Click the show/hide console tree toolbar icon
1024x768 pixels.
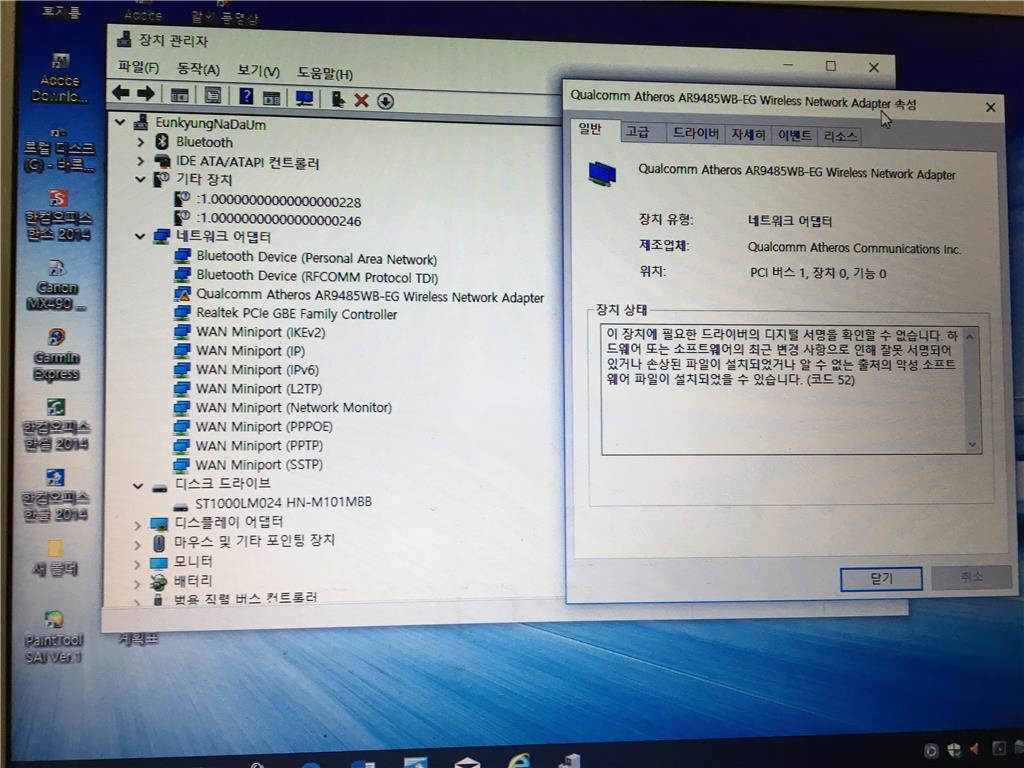pos(180,95)
